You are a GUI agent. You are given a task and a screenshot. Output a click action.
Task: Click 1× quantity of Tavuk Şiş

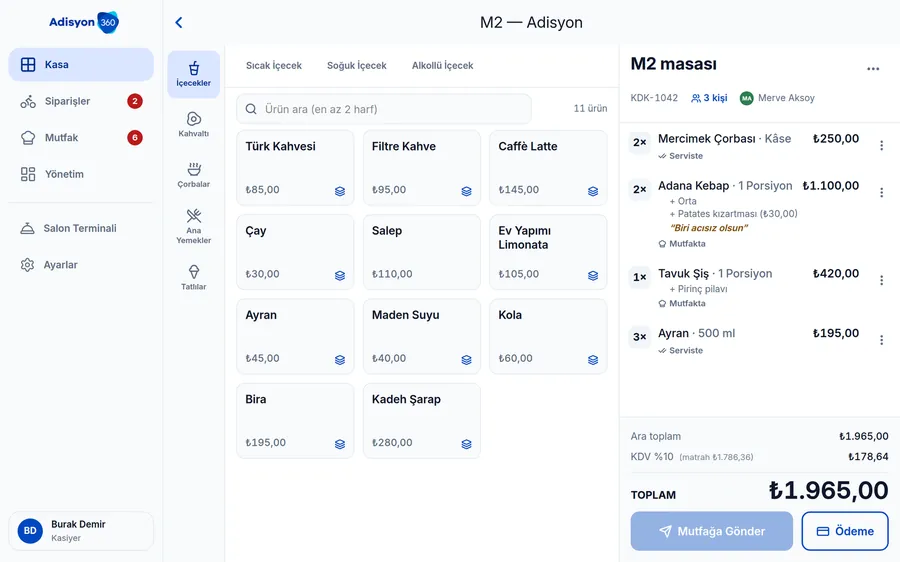[x=639, y=277]
